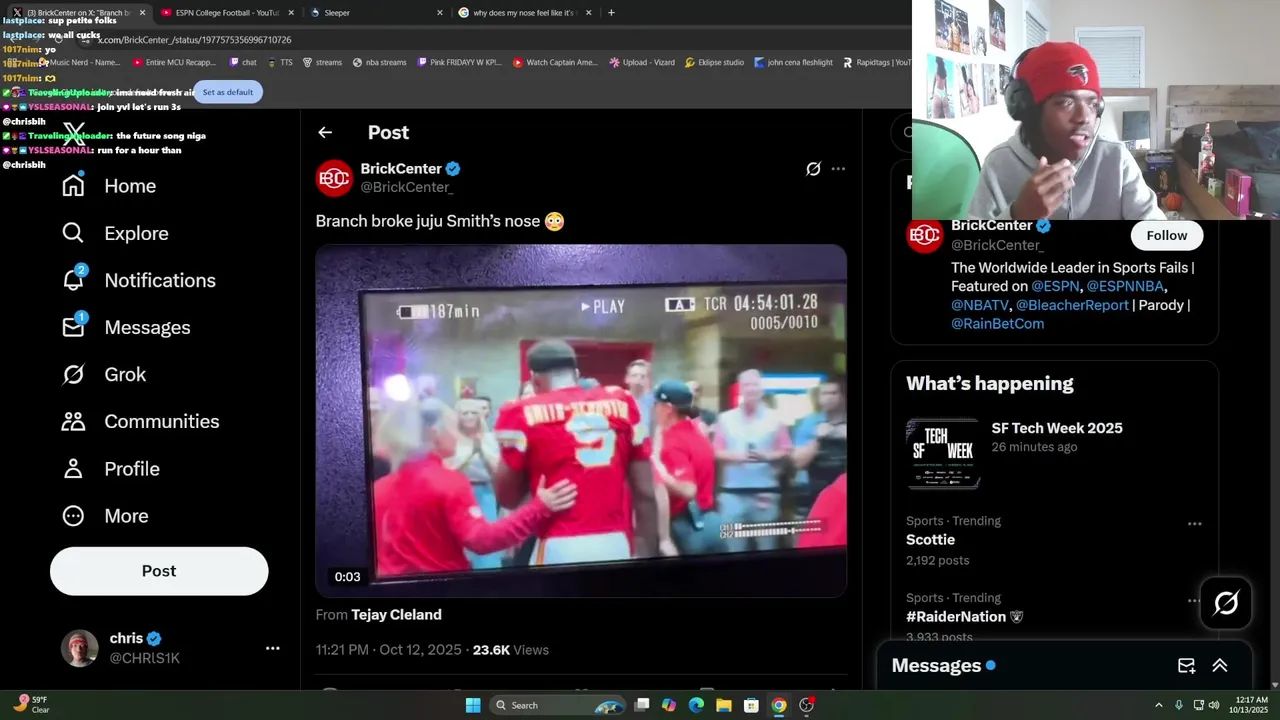The width and height of the screenshot is (1280, 720).
Task: Open the Tejay Cleland source link
Action: [x=396, y=615]
